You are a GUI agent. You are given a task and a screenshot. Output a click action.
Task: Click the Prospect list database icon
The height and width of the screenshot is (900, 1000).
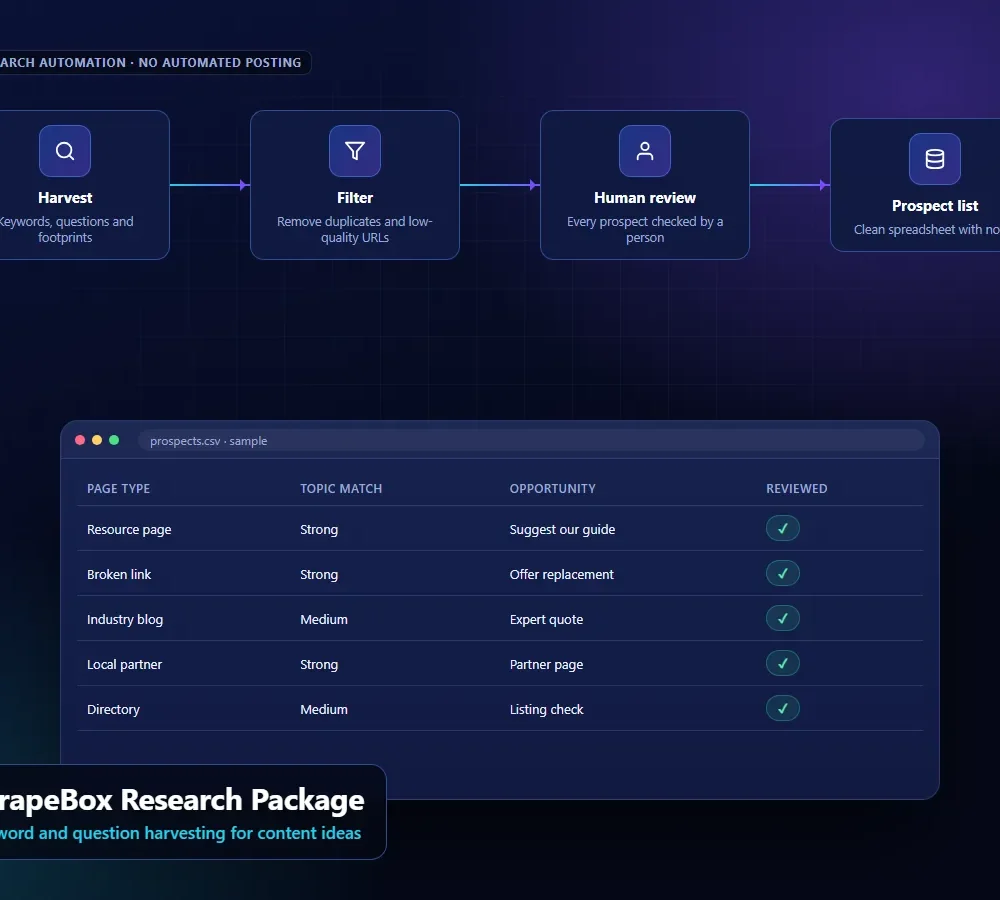[935, 159]
